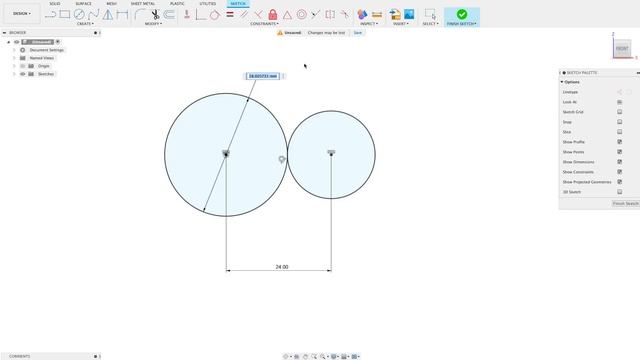Open the Modify dropdown menu

point(153,24)
